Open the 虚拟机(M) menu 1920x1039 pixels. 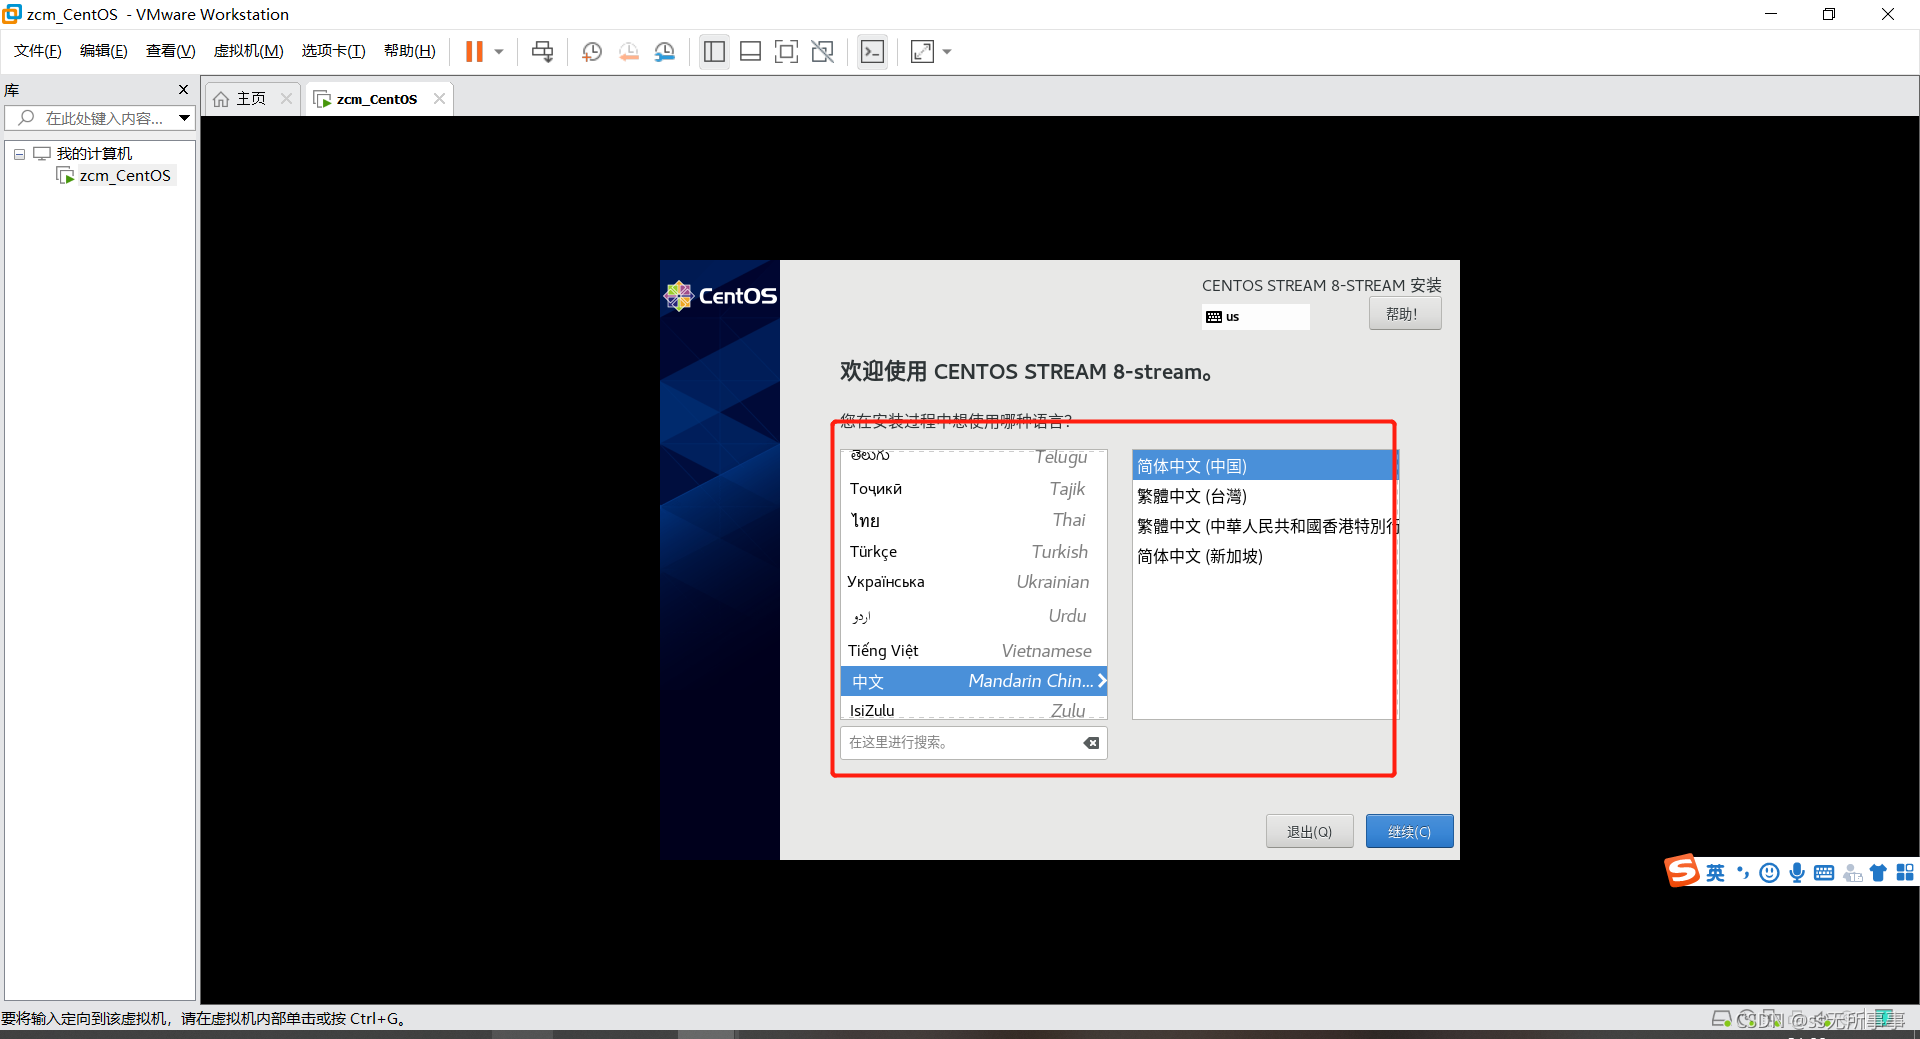click(249, 51)
